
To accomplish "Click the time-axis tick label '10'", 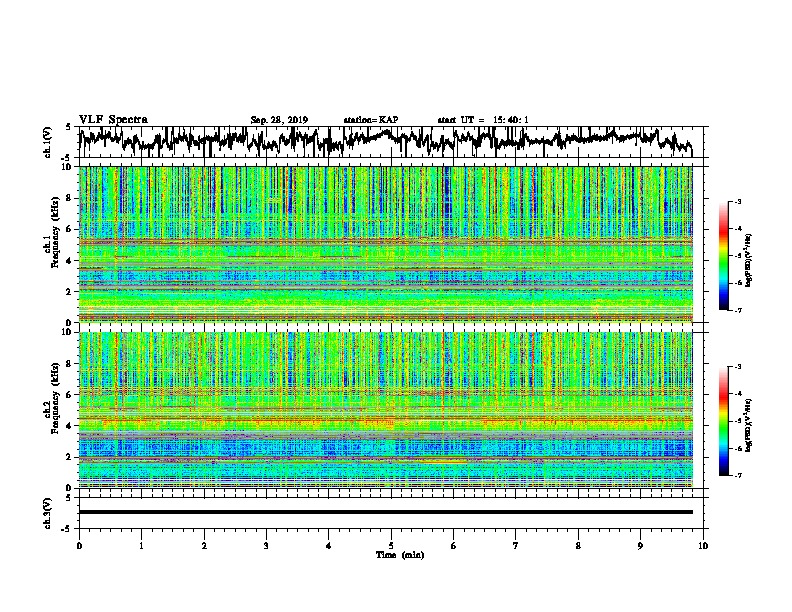I will click(703, 546).
